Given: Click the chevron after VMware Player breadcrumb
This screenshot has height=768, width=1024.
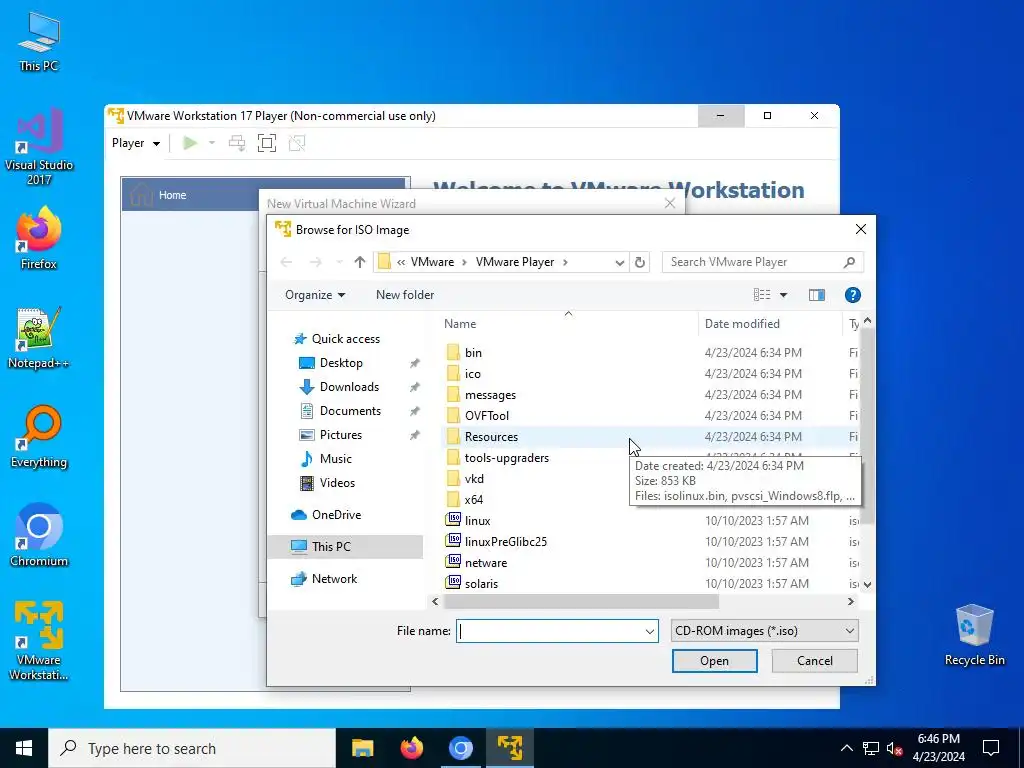Looking at the screenshot, I should coord(565,262).
